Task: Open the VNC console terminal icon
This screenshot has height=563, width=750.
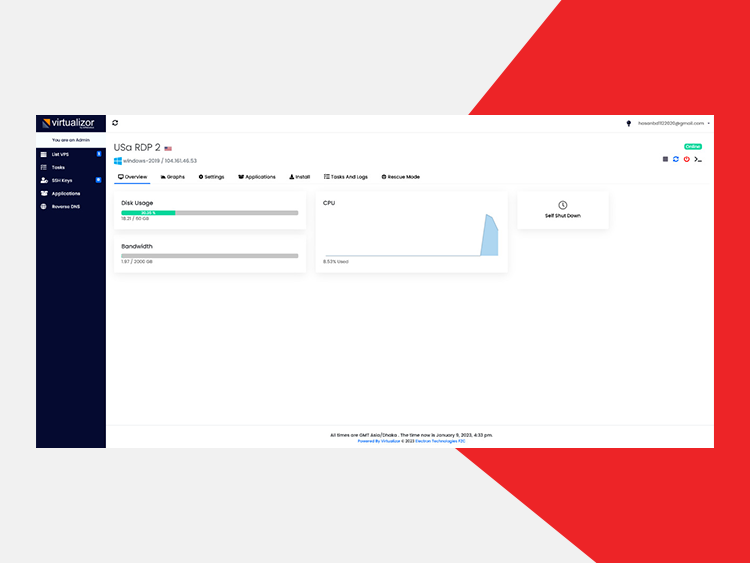Action: 698,159
